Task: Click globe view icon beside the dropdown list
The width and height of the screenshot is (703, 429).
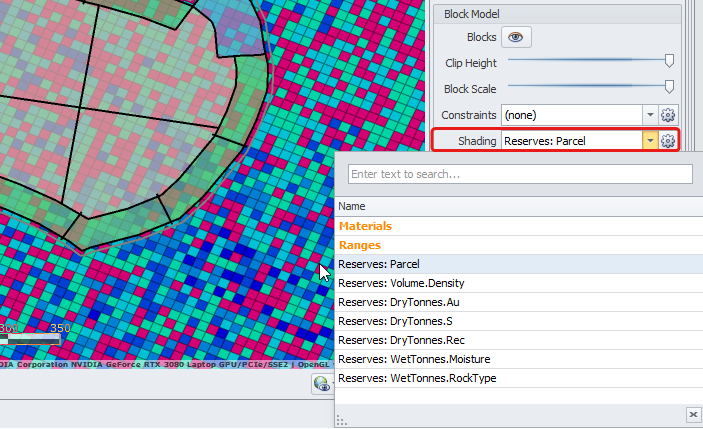Action: (x=322, y=382)
